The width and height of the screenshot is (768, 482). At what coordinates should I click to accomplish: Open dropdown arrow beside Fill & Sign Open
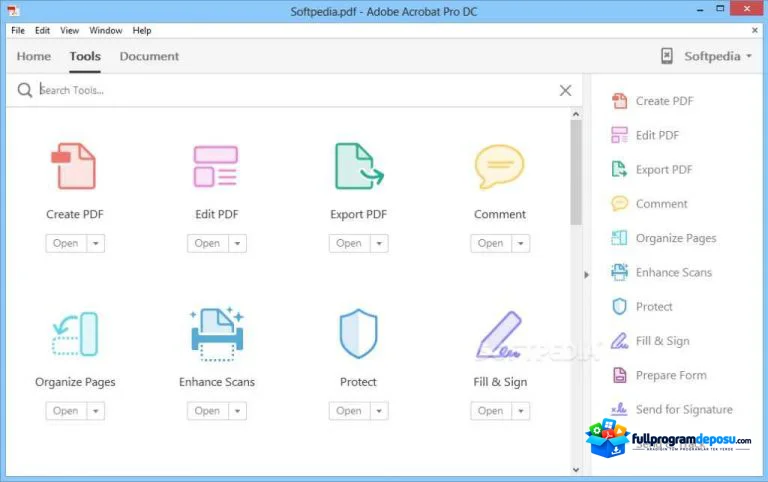[521, 411]
